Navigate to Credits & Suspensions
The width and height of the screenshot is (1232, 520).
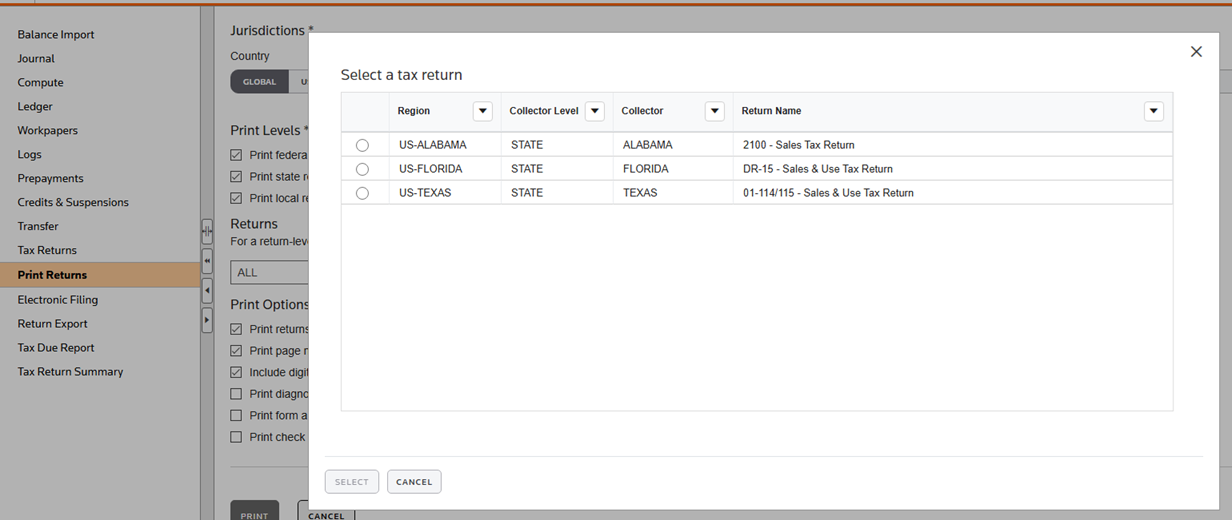pos(73,202)
